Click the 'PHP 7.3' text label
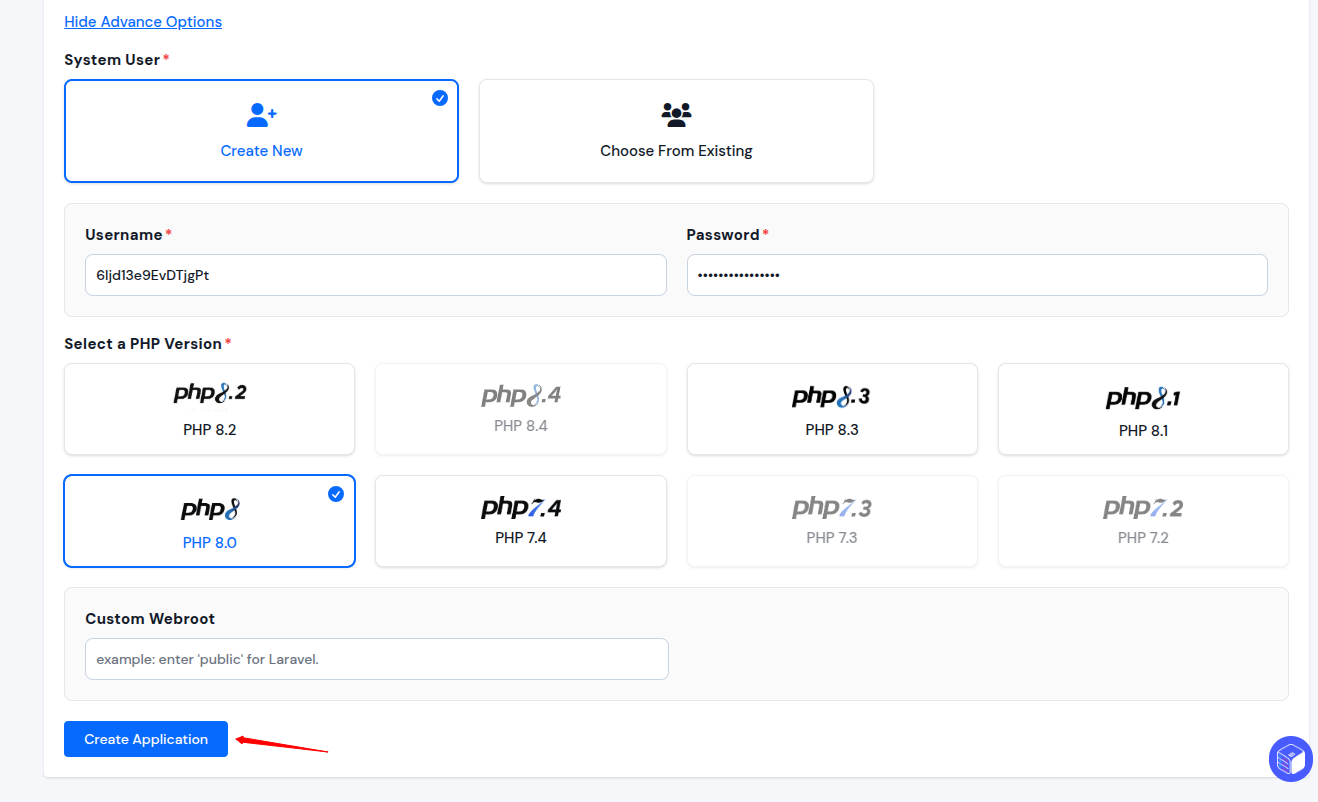Image resolution: width=1318 pixels, height=802 pixels. pyautogui.click(x=832, y=538)
